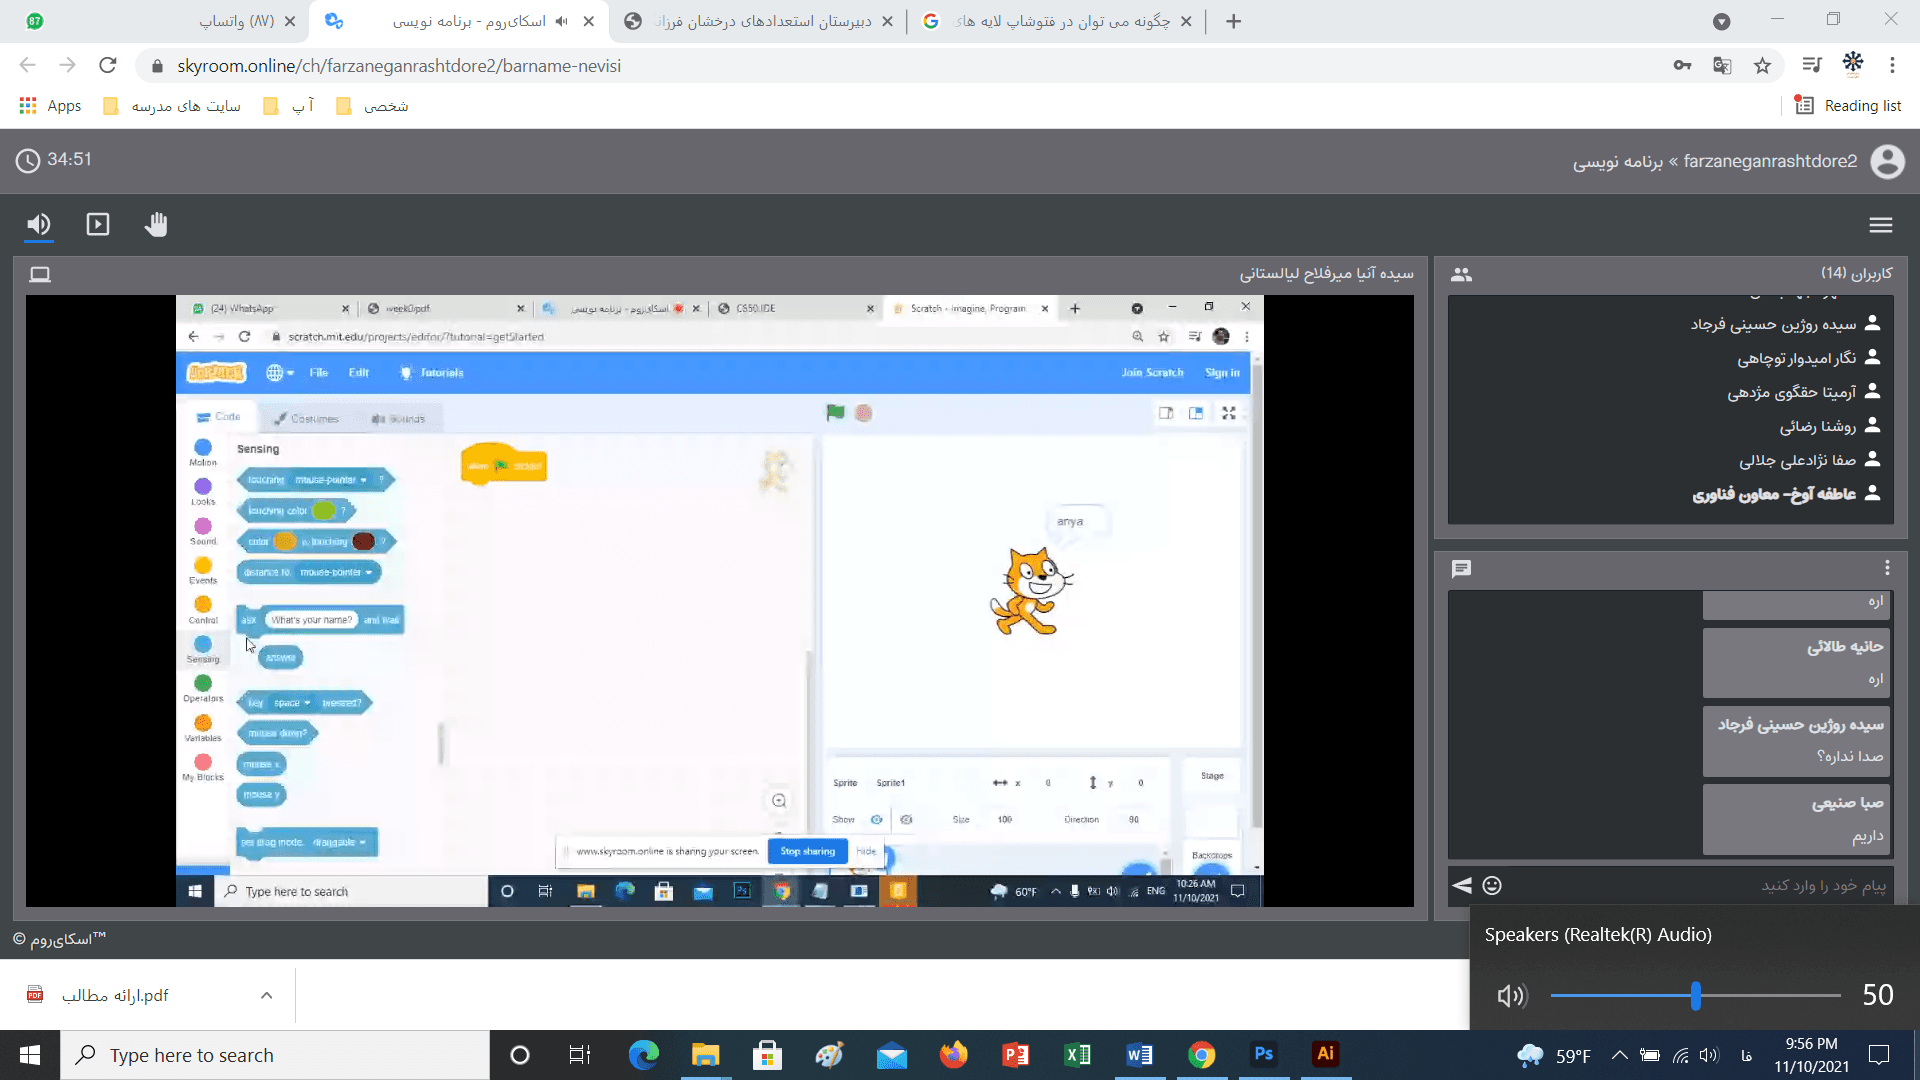Click the users panel people icon
Viewport: 1920px width, 1080px height.
(x=1461, y=274)
